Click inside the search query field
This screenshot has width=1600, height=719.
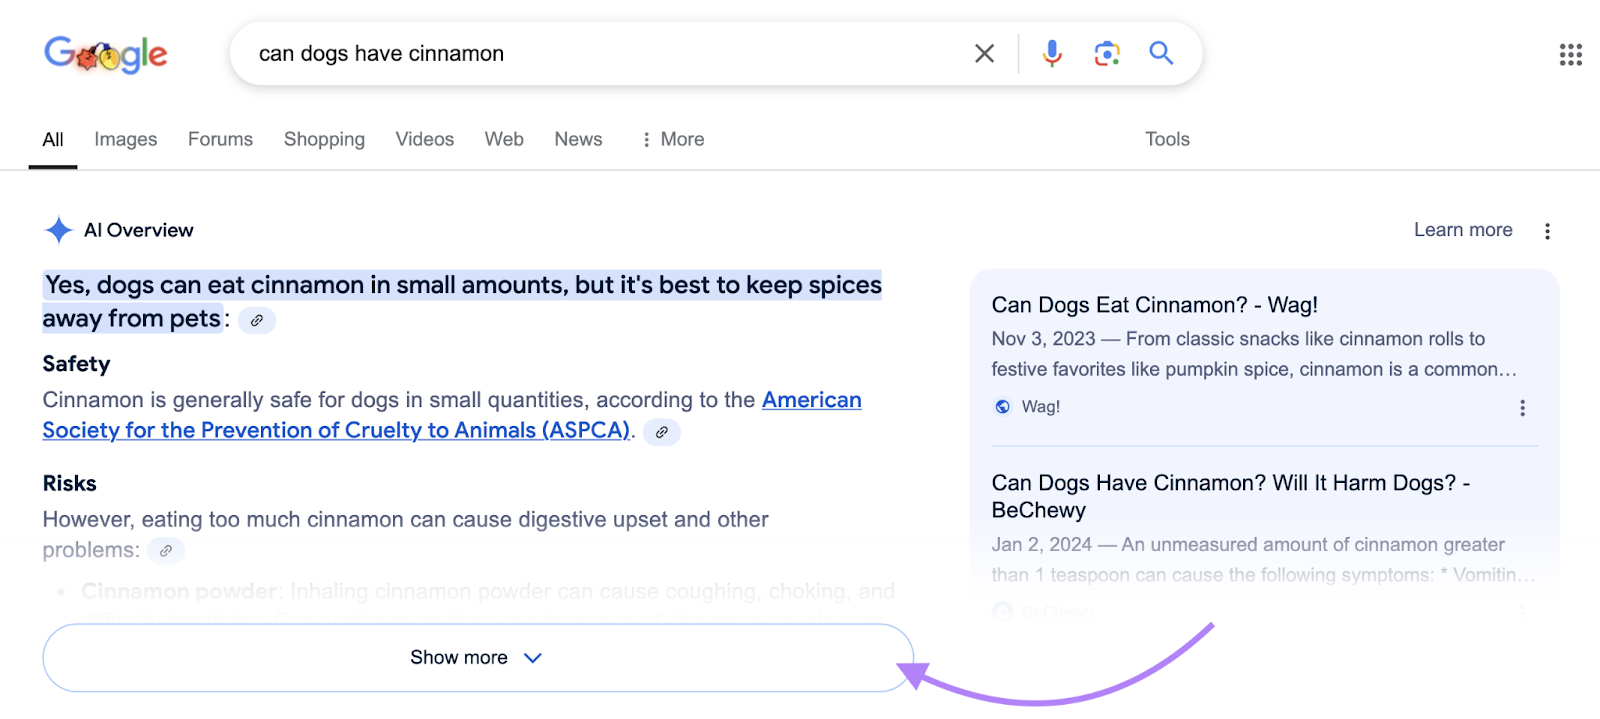[x=600, y=54]
